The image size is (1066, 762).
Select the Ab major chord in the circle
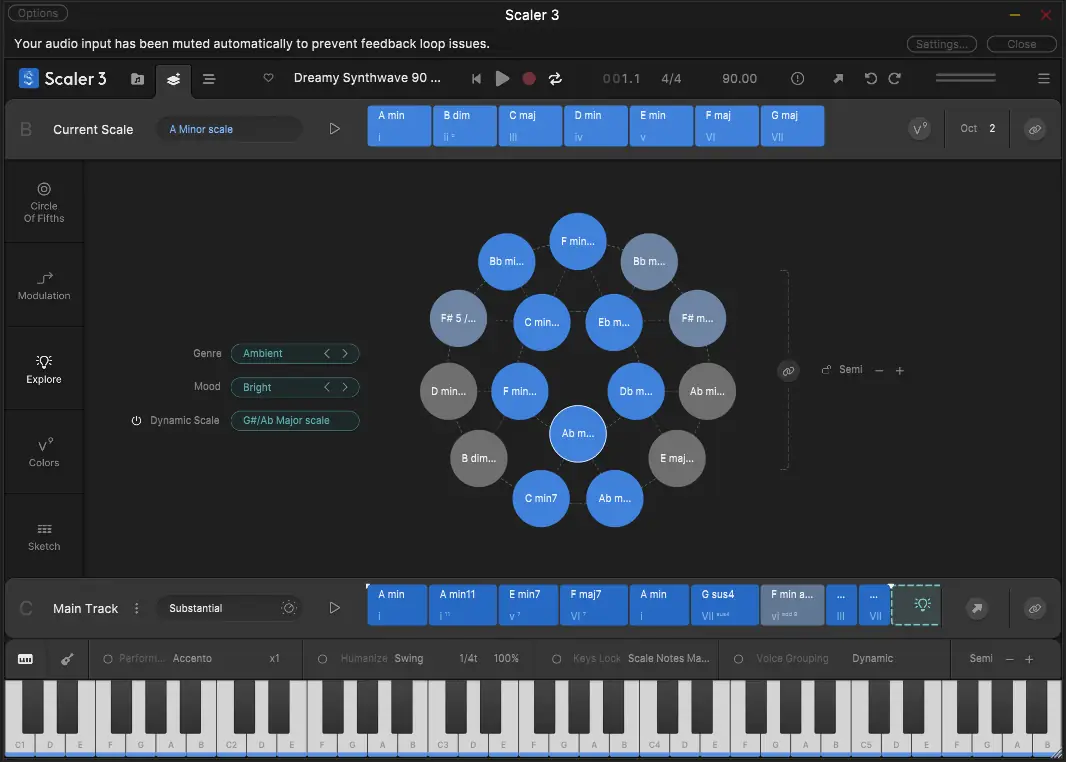578,434
